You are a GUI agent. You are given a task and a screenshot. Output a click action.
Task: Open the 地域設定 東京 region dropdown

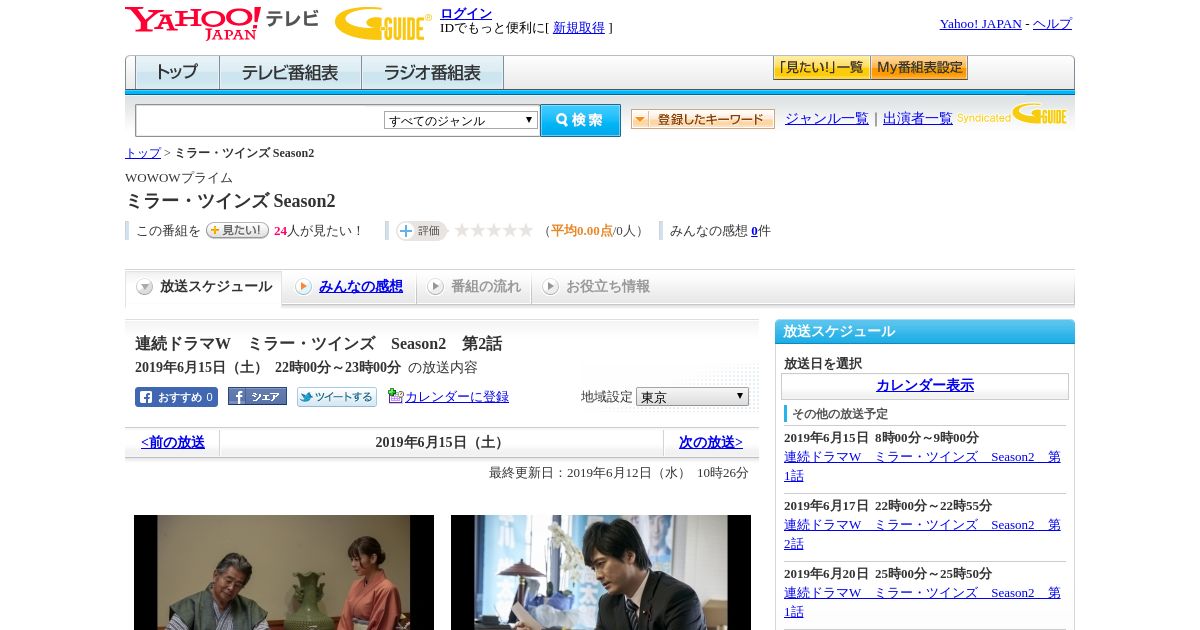click(x=692, y=397)
